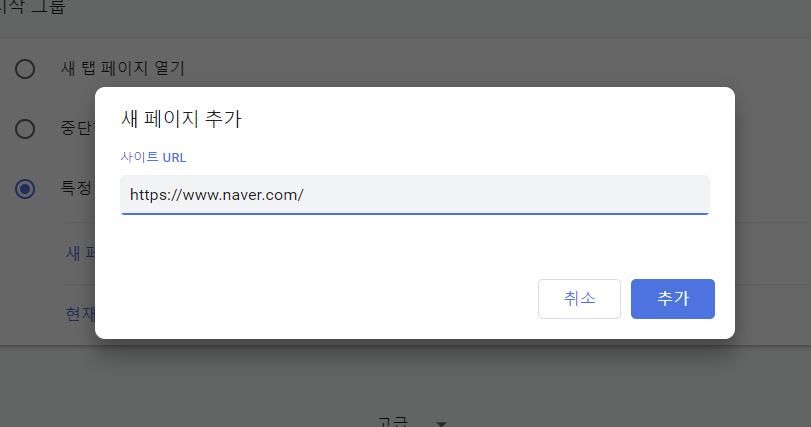Image resolution: width=811 pixels, height=427 pixels.
Task: Expand the 고급 section arrow at bottom
Action: coord(441,423)
